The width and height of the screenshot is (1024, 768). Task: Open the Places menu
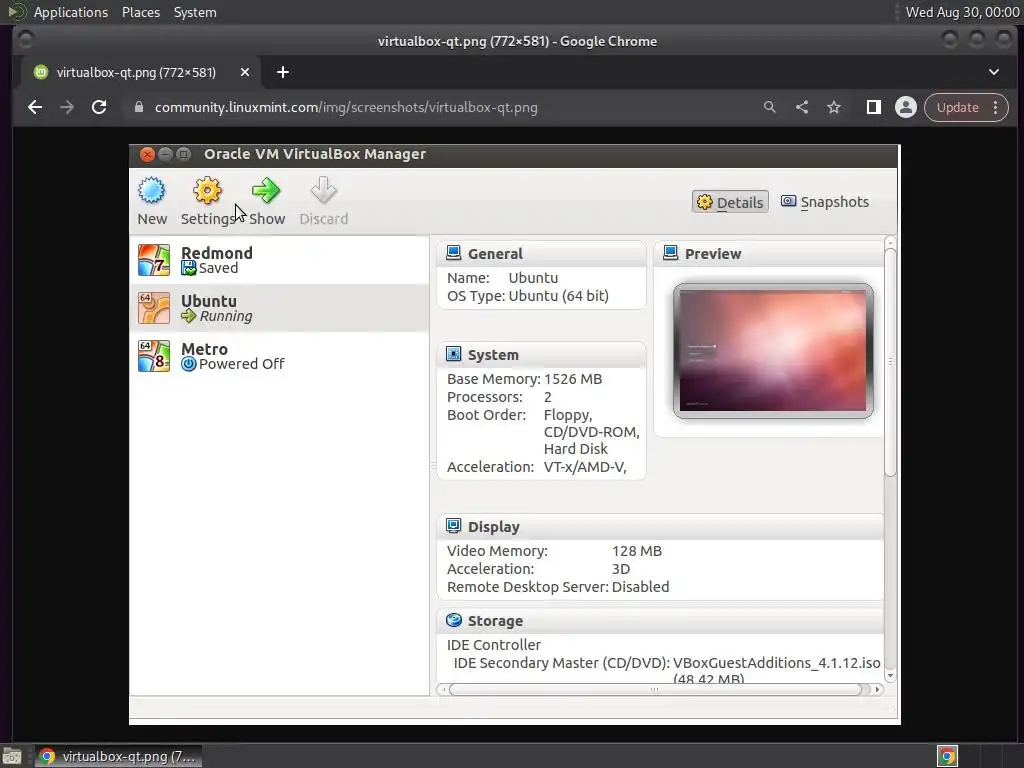point(140,12)
